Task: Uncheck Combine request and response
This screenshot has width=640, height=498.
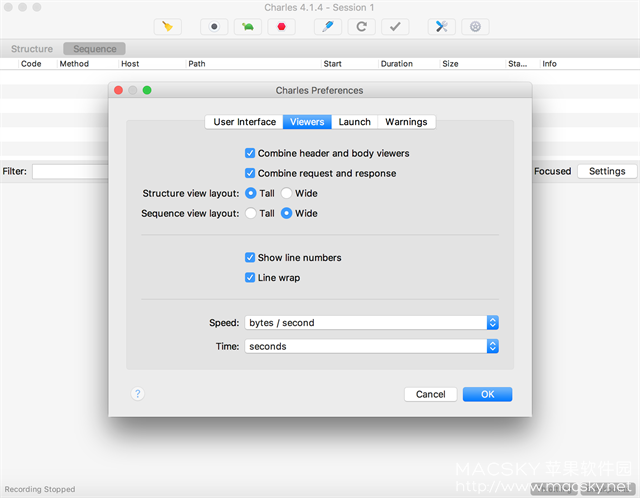Action: [250, 173]
